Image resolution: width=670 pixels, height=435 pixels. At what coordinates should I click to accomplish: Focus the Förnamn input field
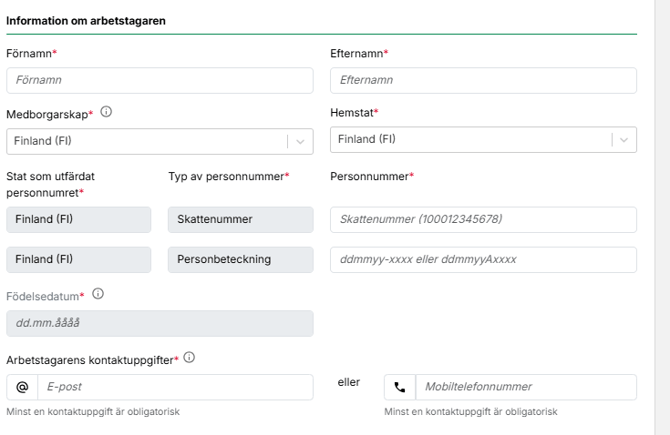tap(160, 80)
